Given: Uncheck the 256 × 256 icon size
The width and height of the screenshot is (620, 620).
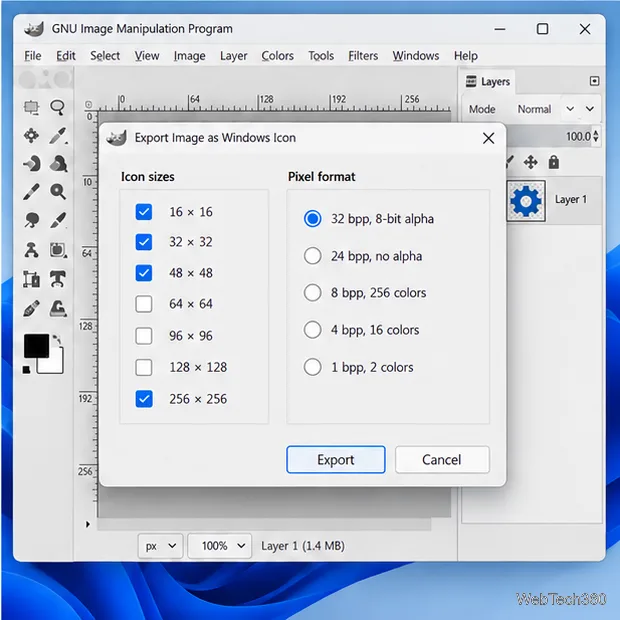Looking at the screenshot, I should tap(144, 399).
